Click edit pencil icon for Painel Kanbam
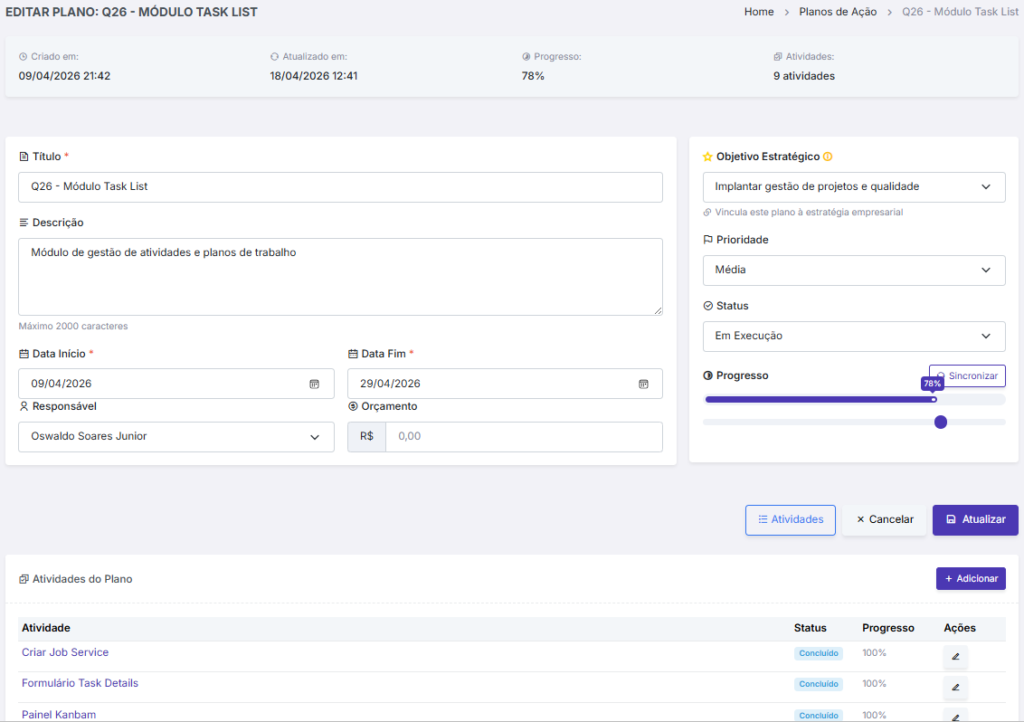This screenshot has width=1024, height=722. [x=955, y=714]
